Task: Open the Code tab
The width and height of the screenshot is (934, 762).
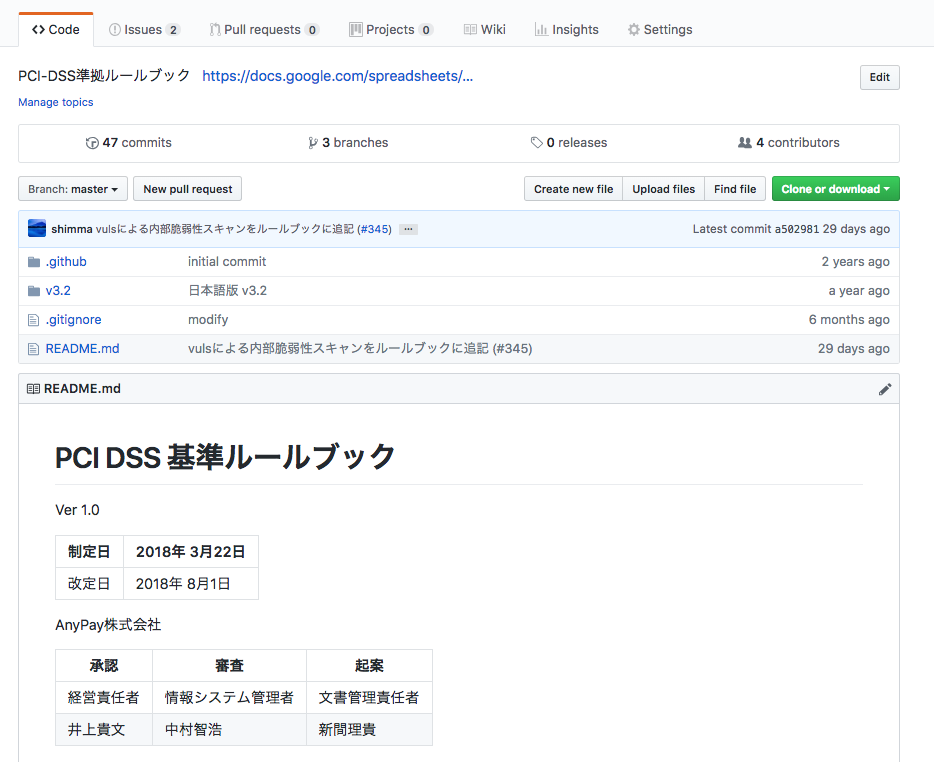Action: click(55, 30)
